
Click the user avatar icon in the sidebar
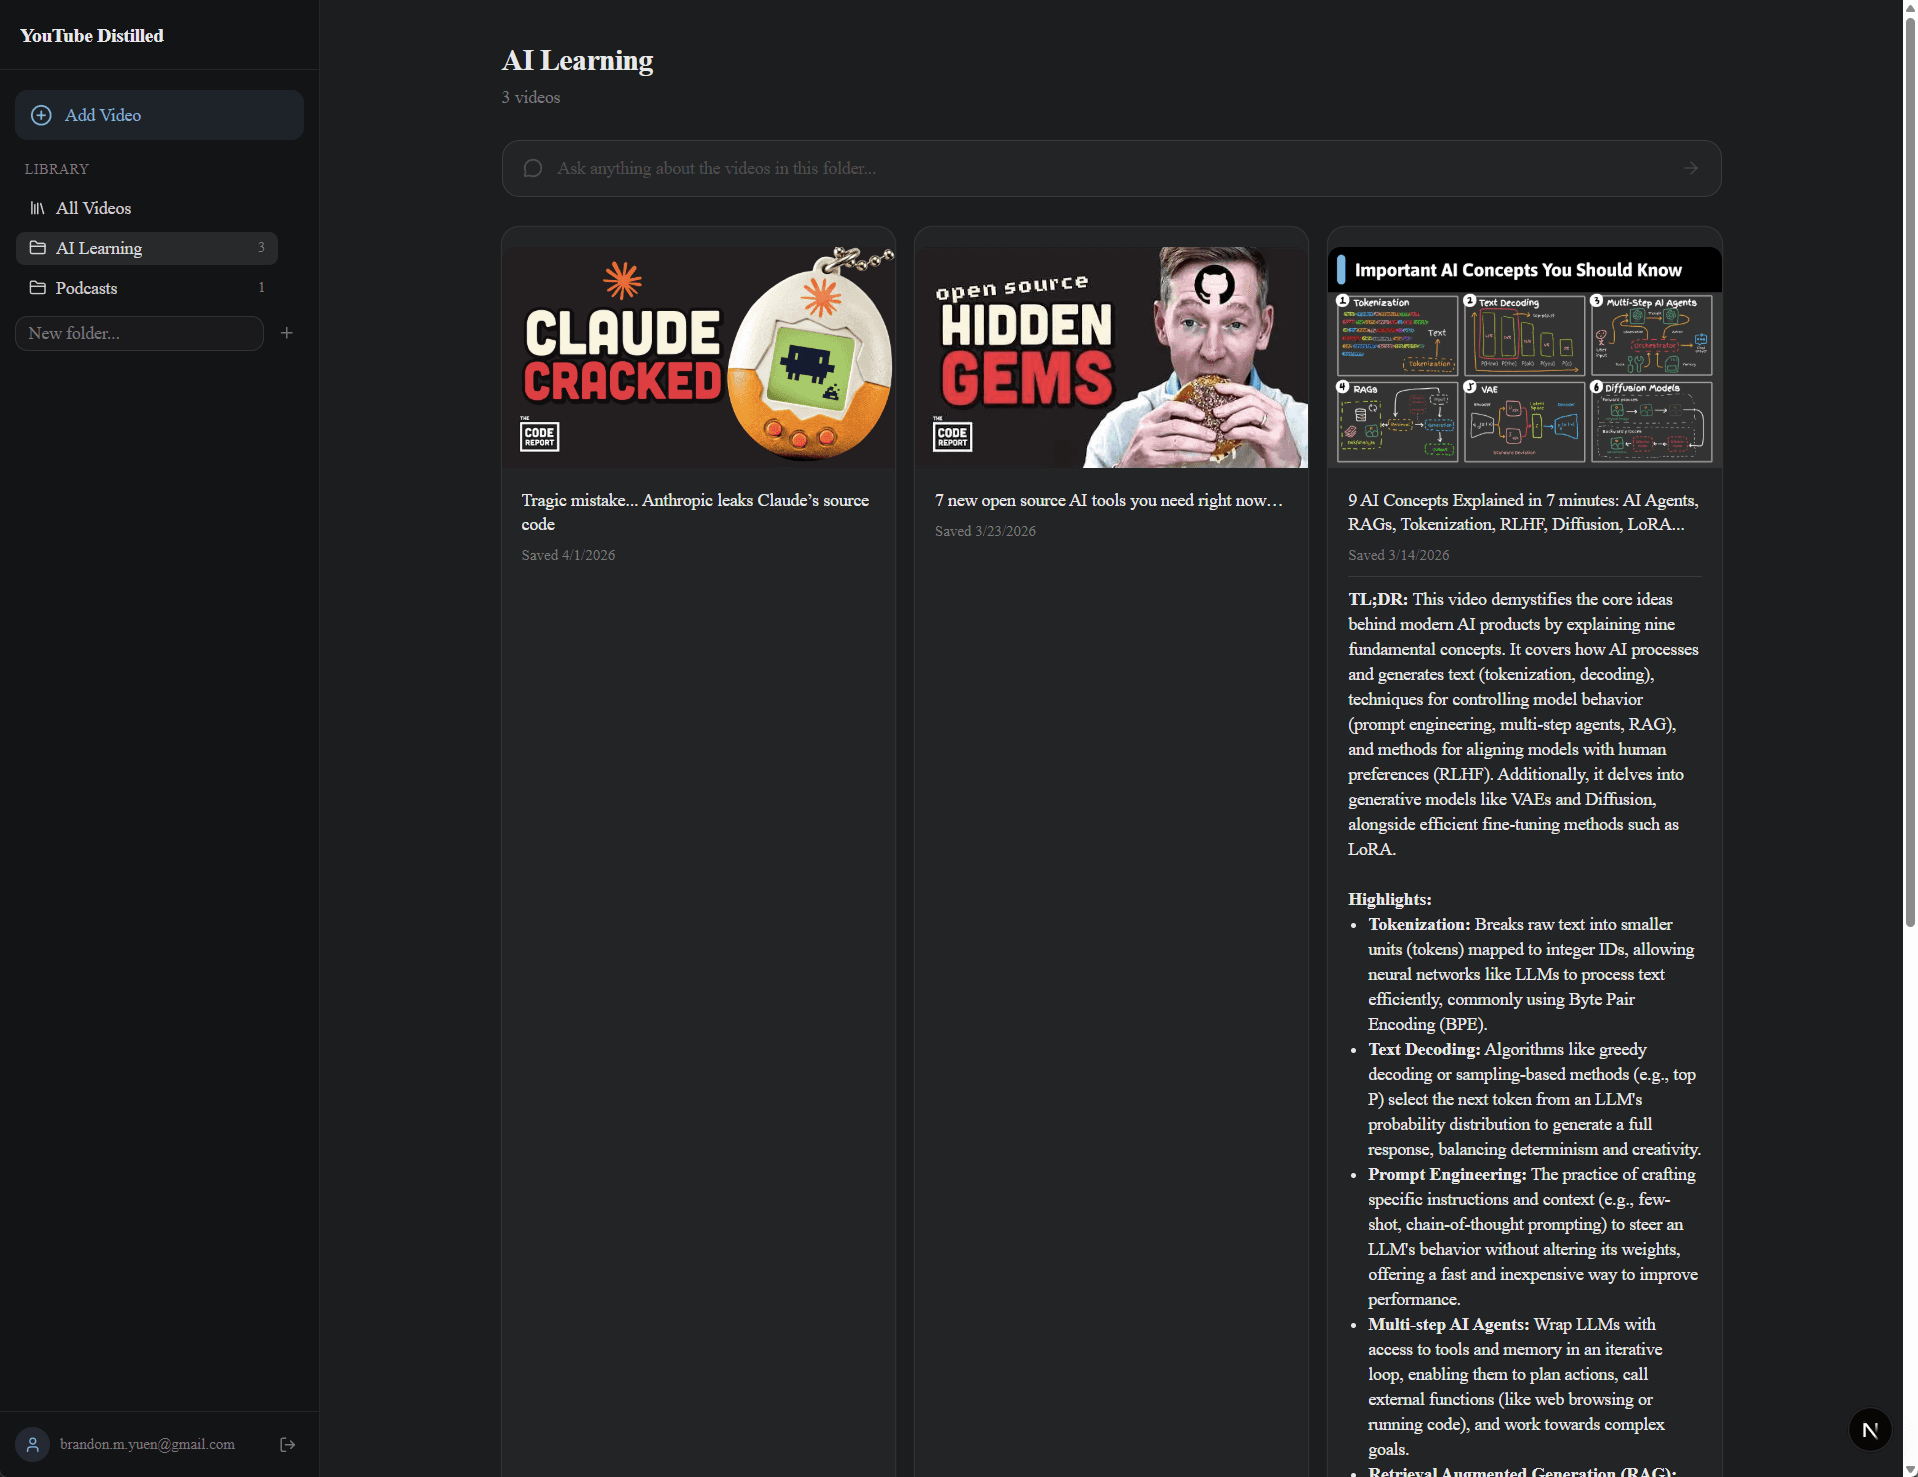coord(32,1444)
